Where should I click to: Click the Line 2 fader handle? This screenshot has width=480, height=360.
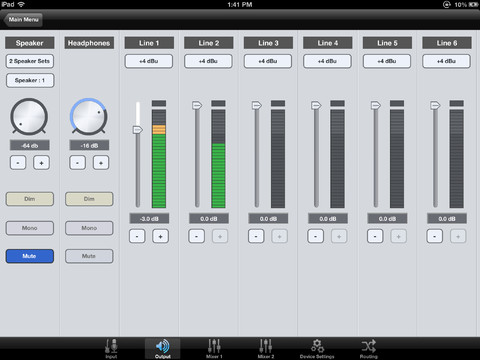pos(197,105)
